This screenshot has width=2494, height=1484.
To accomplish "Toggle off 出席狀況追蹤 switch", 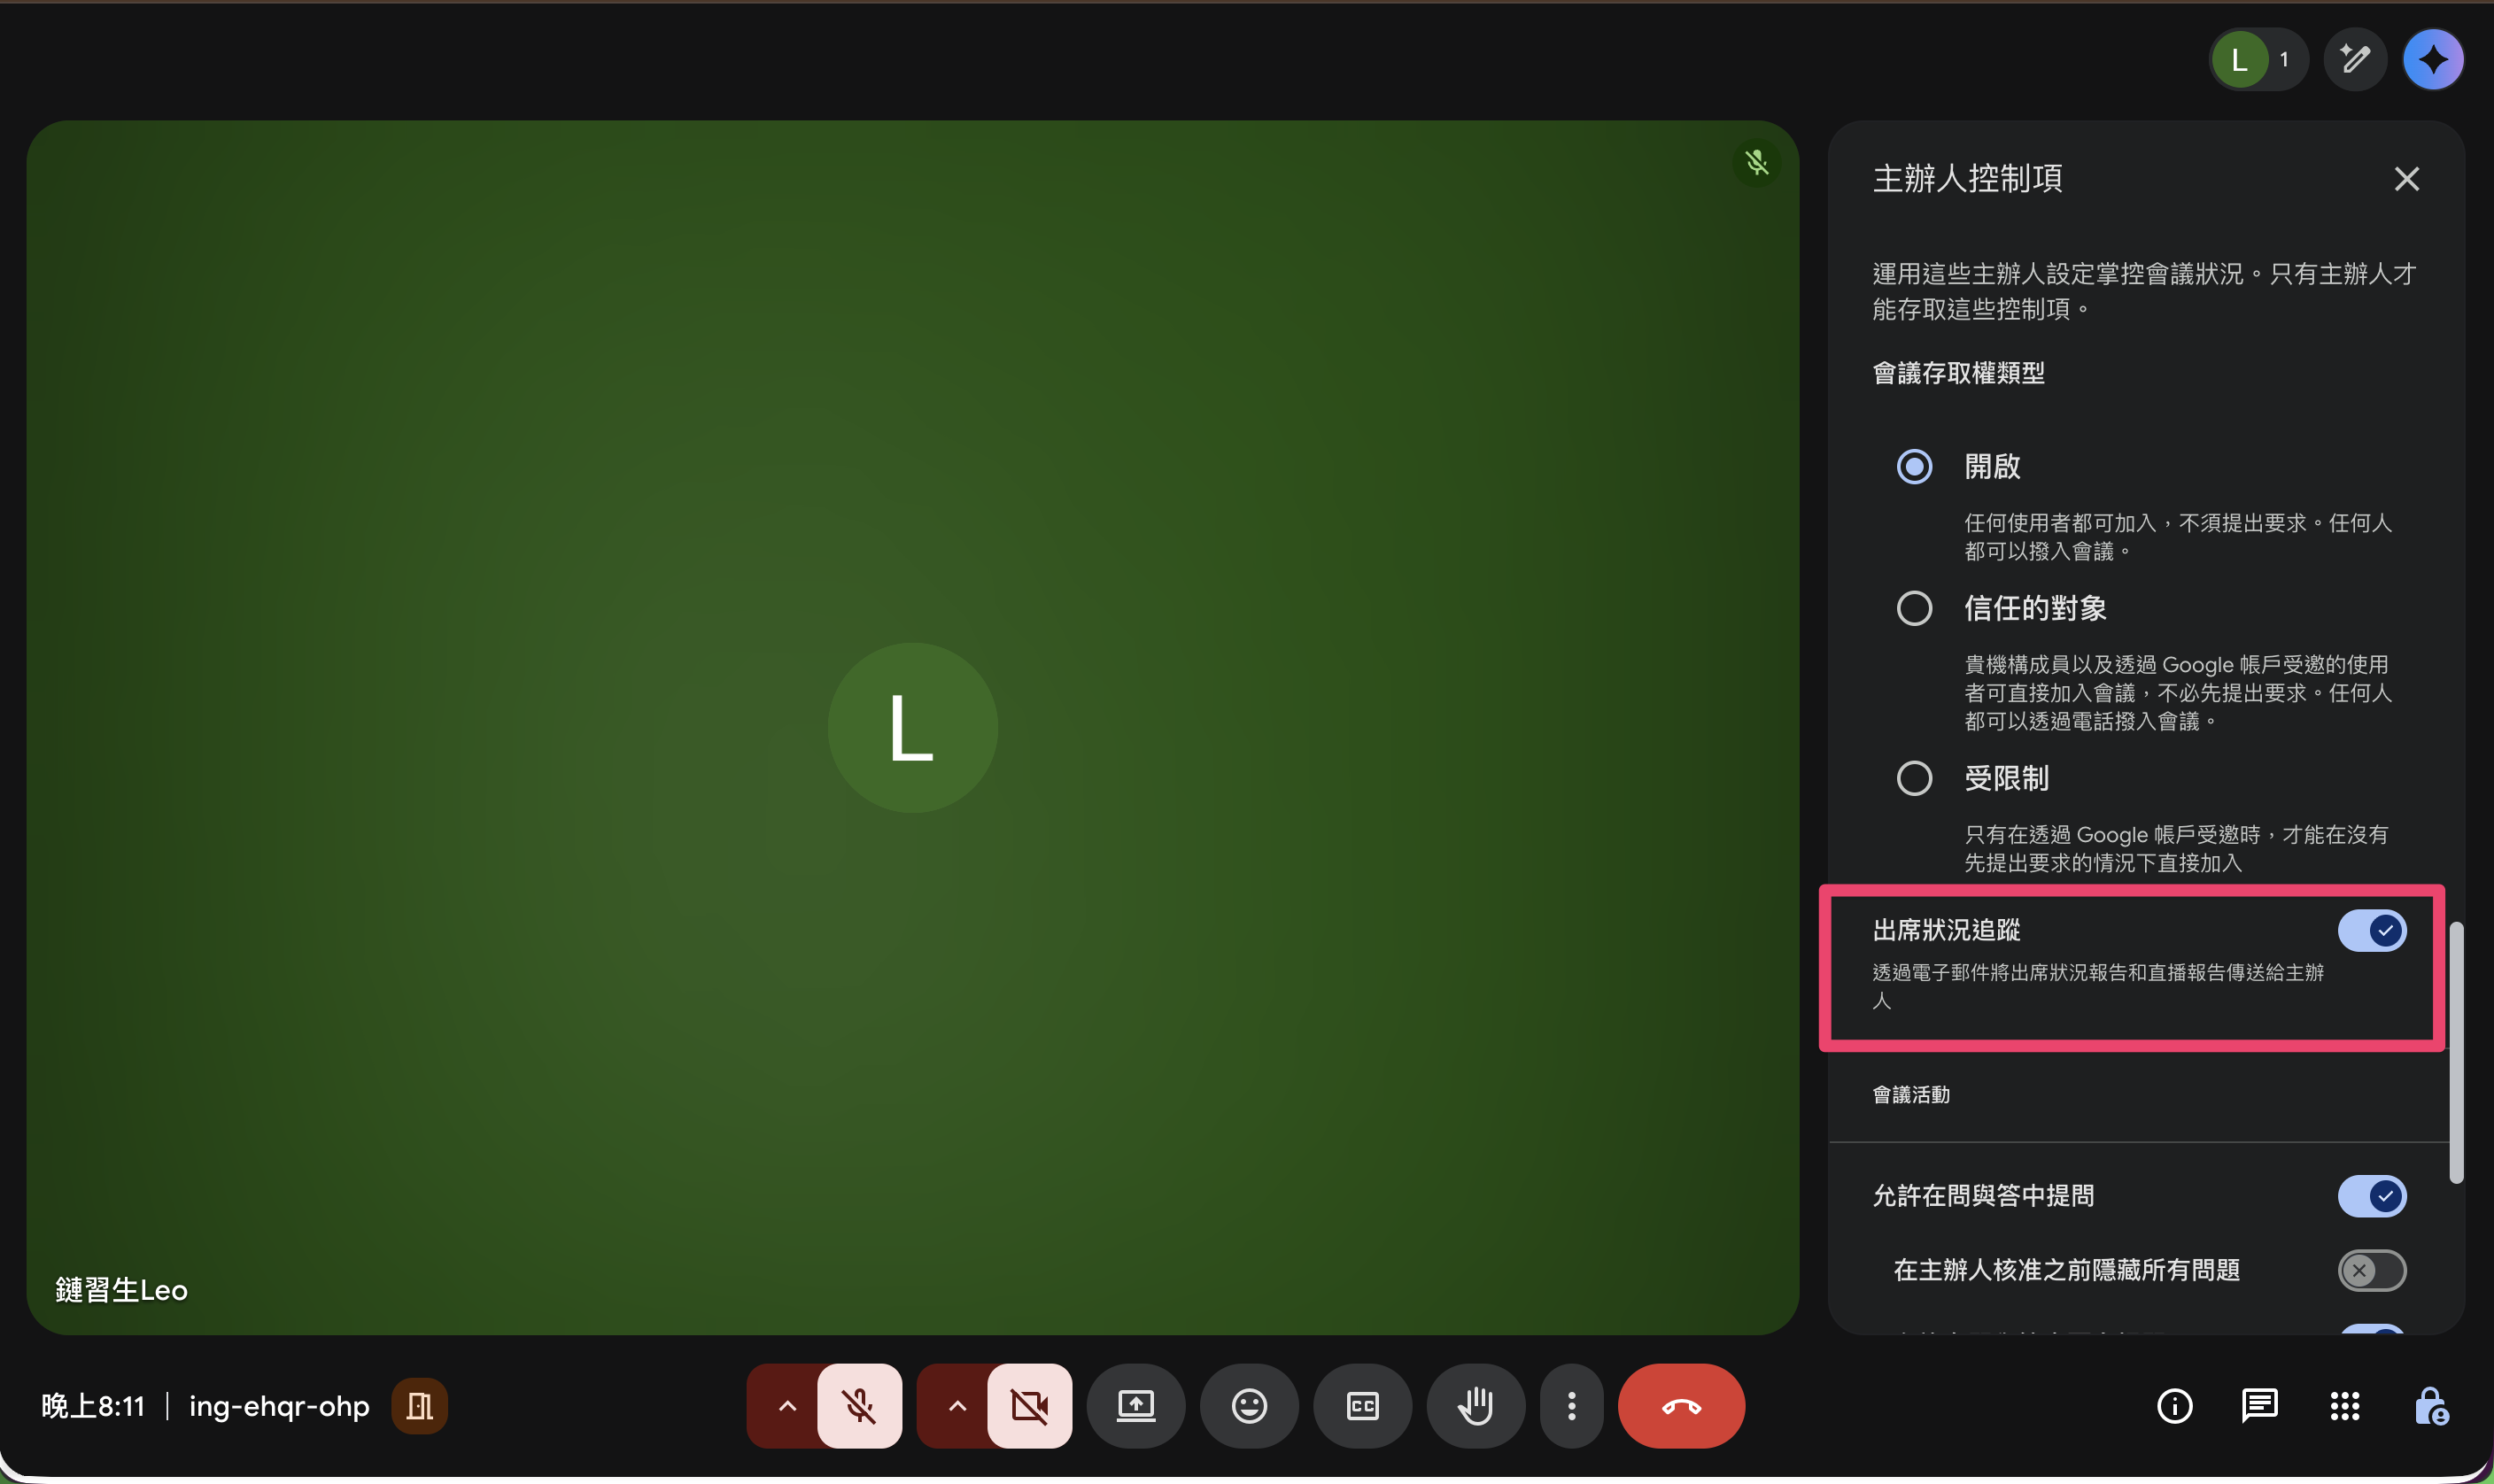I will pyautogui.click(x=2371, y=931).
